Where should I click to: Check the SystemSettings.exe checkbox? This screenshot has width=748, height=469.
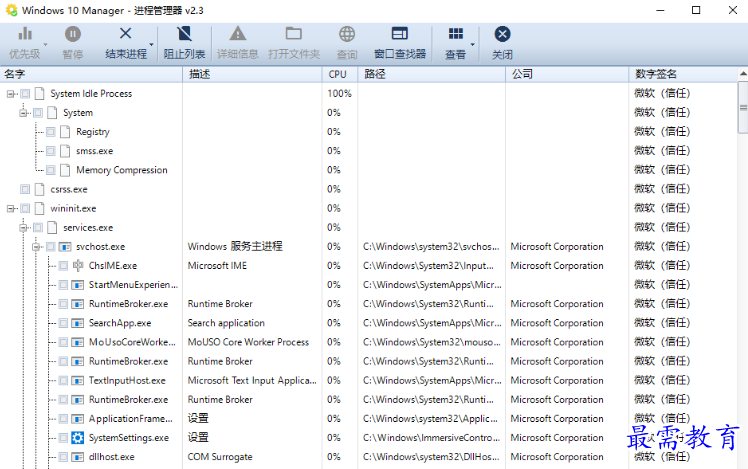pyautogui.click(x=63, y=438)
